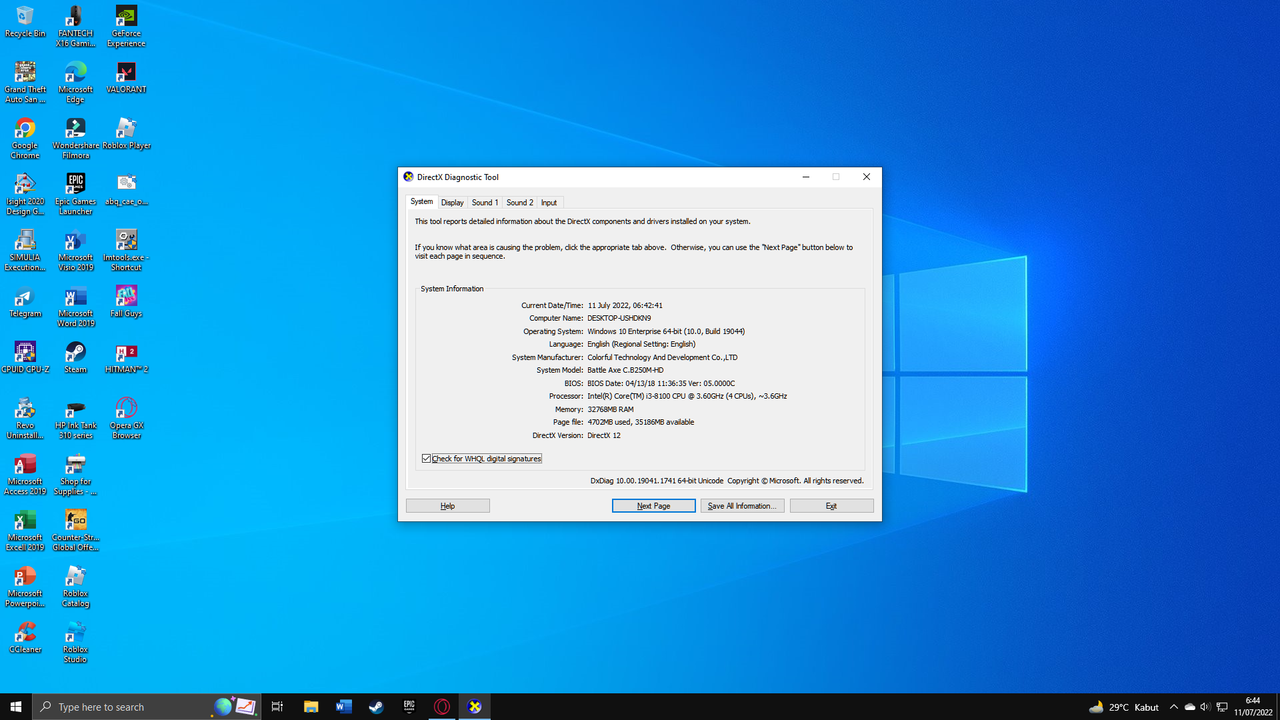Select the Fall Guys desktop icon
1280x720 pixels.
click(x=126, y=302)
